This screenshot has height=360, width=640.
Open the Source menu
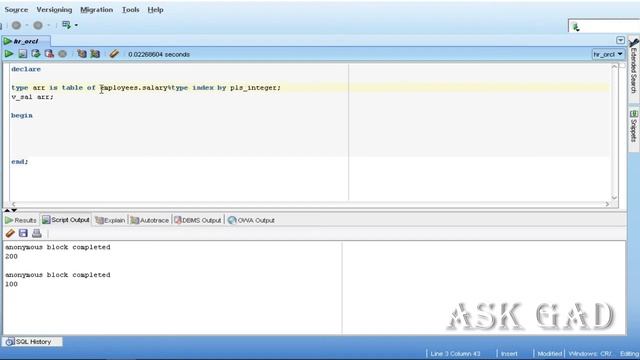(x=16, y=9)
